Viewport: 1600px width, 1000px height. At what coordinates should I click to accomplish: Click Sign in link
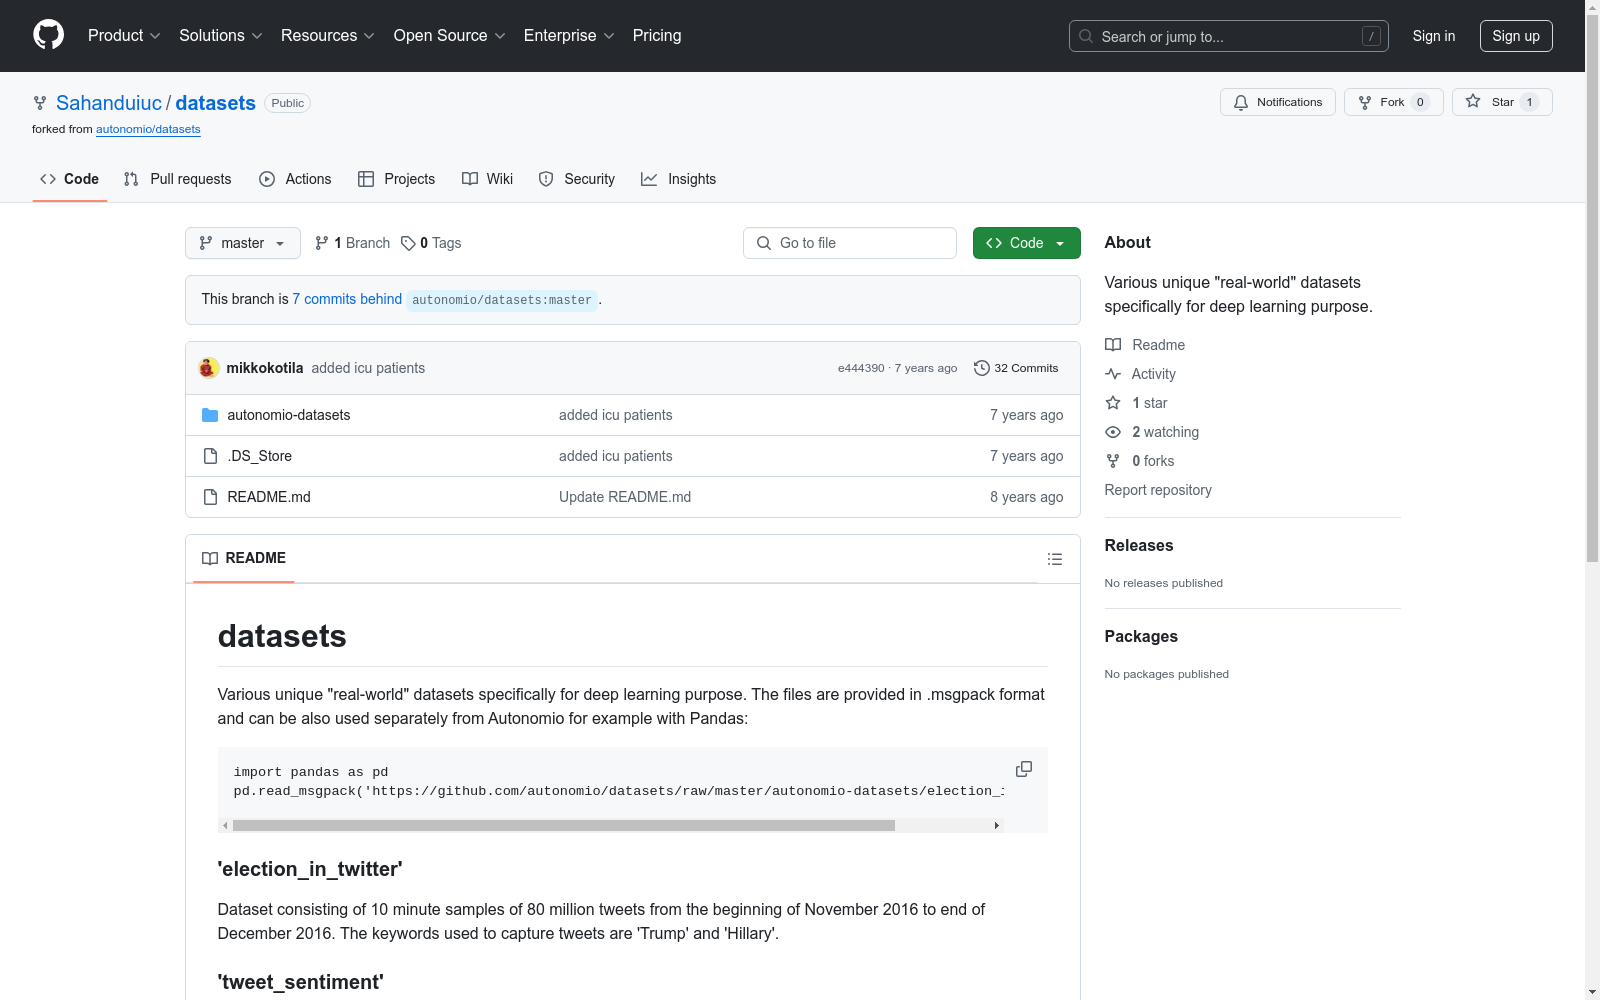(1433, 36)
